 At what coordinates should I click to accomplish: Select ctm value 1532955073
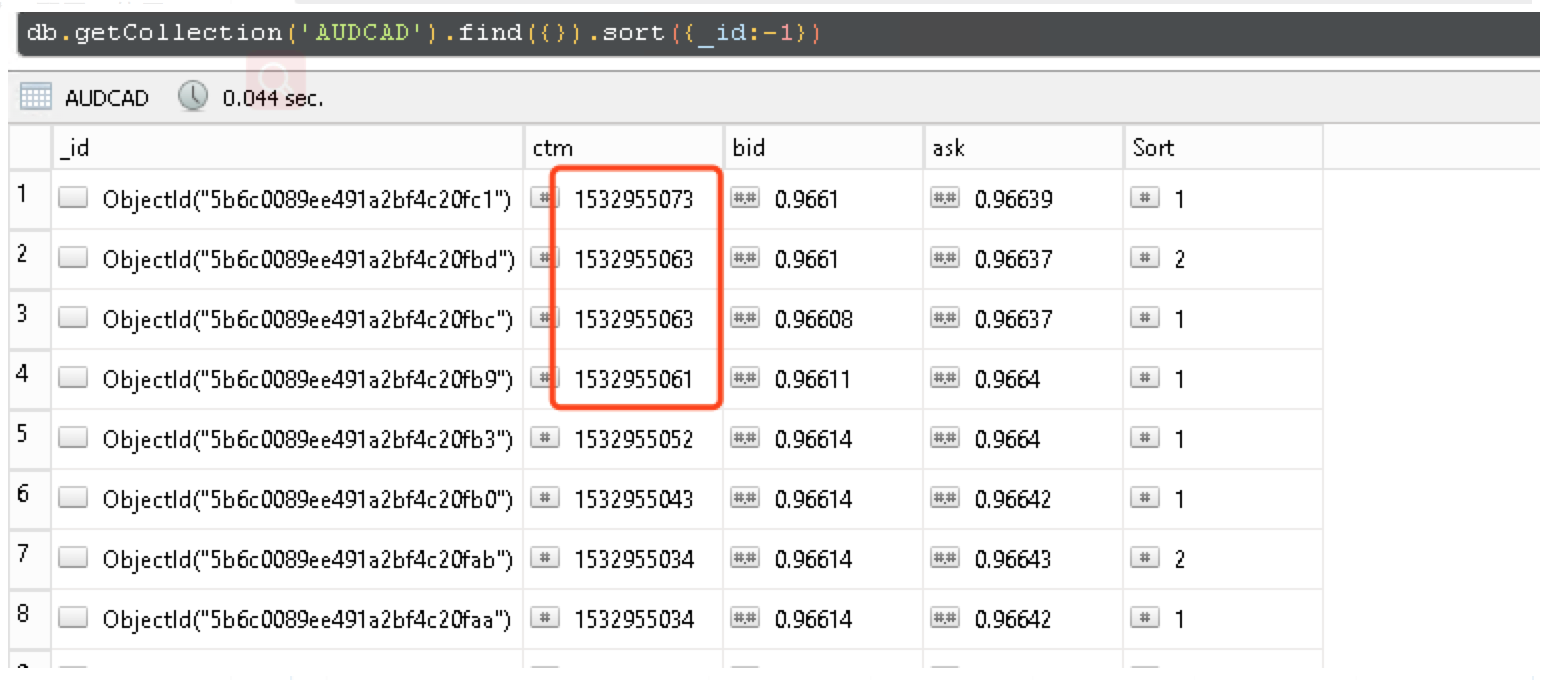[634, 199]
